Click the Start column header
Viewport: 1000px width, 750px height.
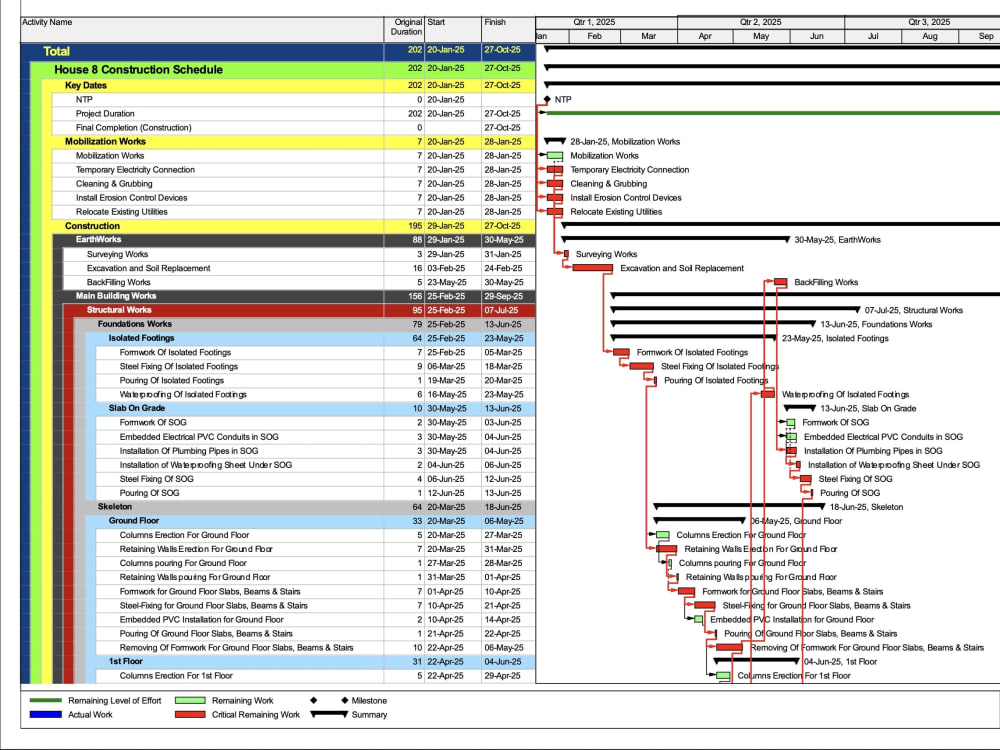pos(453,29)
